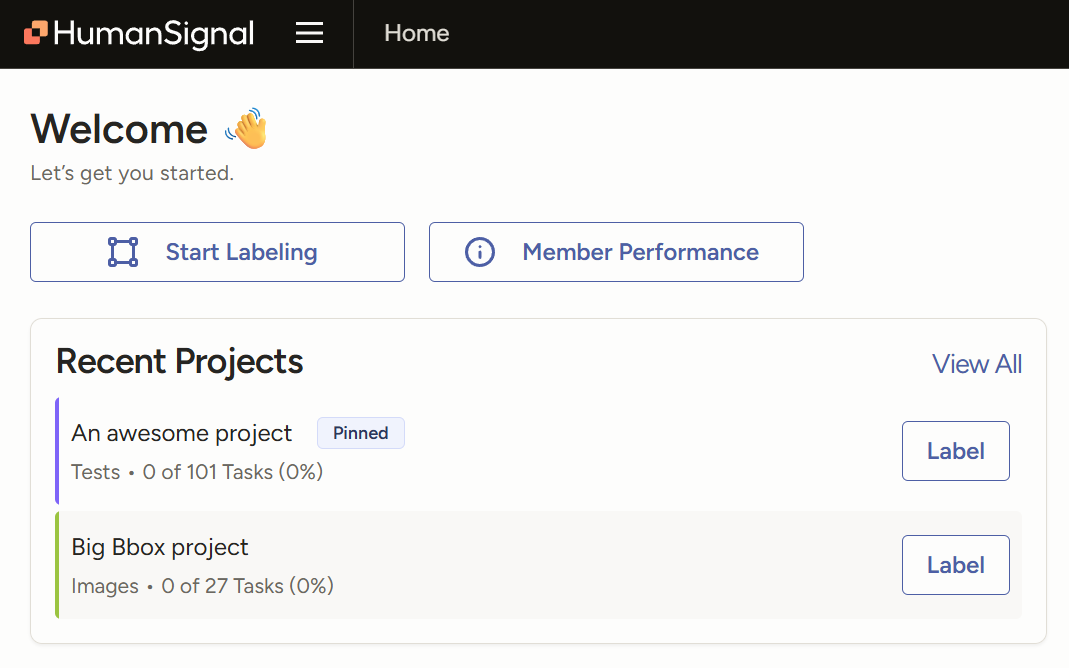
Task: Click the 0 of 101 Tasks progress text
Action: tap(233, 472)
